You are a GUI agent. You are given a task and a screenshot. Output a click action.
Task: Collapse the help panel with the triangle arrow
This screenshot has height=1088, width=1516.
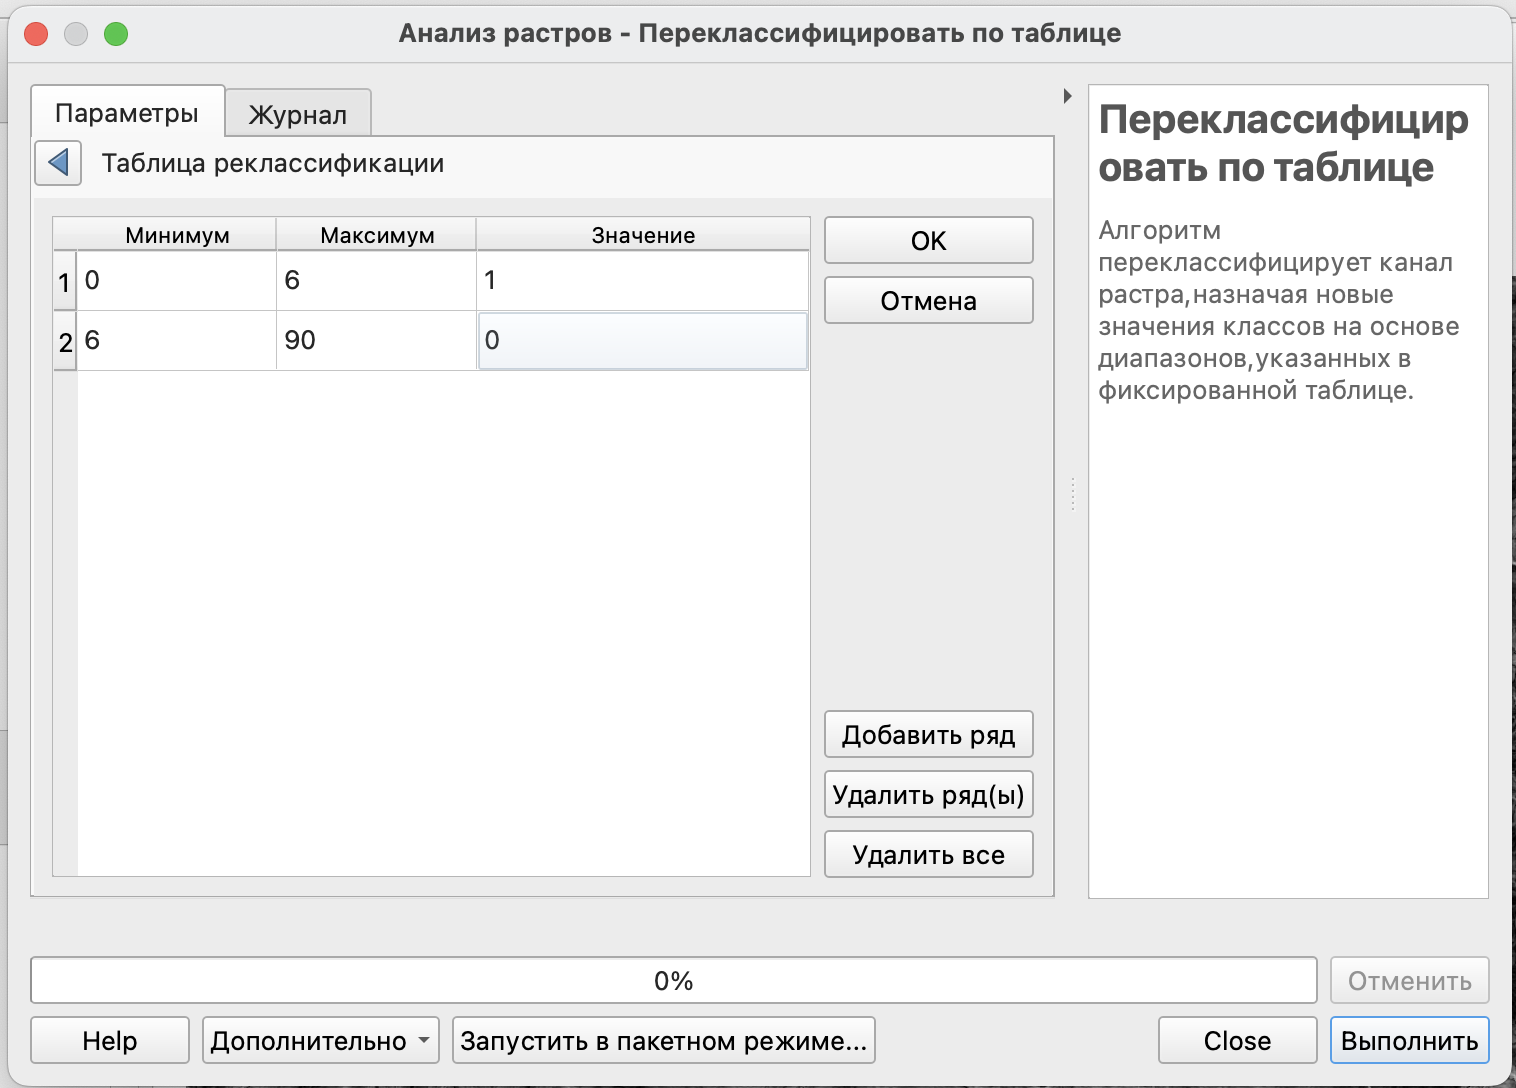coord(1067,96)
